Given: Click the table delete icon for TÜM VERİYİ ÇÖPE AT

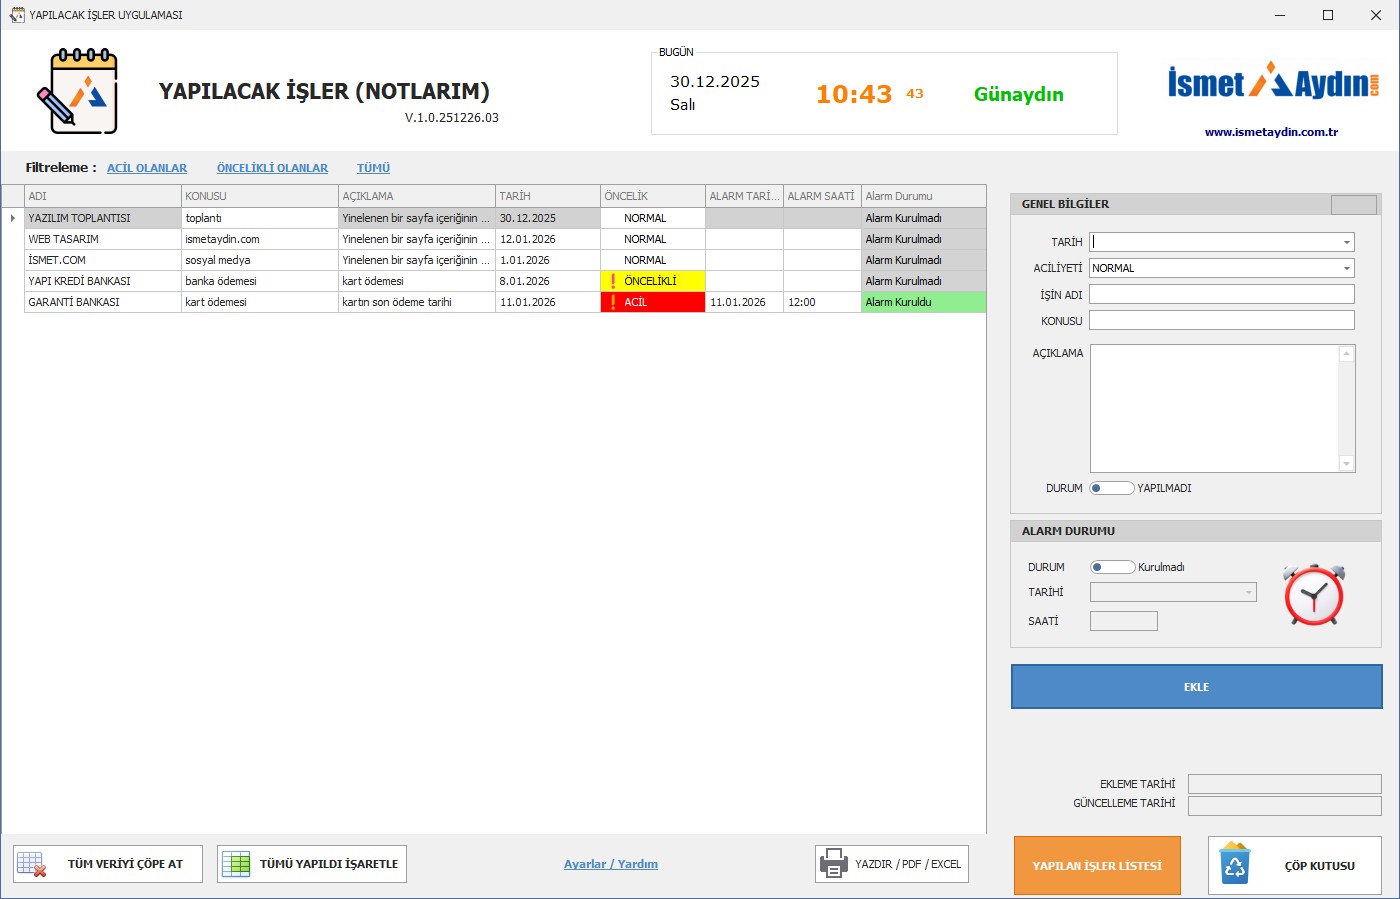Looking at the screenshot, I should [x=32, y=864].
